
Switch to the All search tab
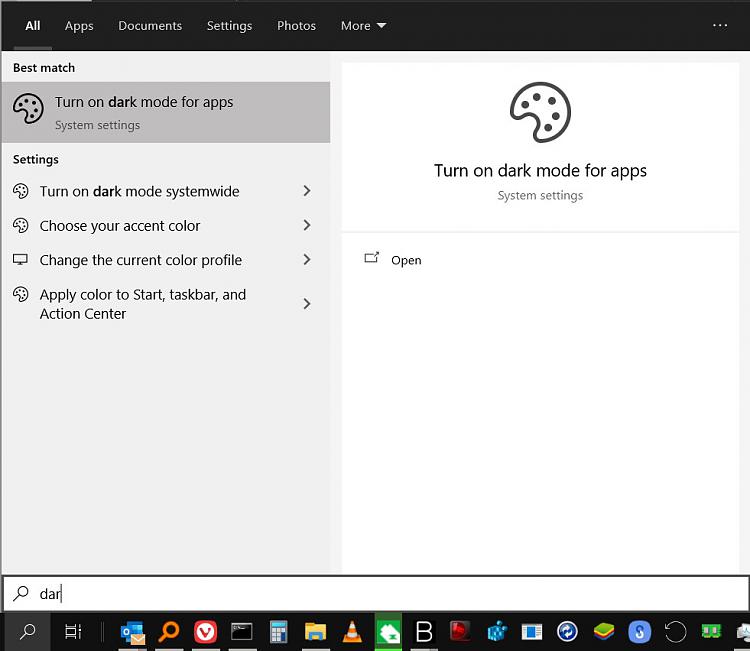[33, 25]
